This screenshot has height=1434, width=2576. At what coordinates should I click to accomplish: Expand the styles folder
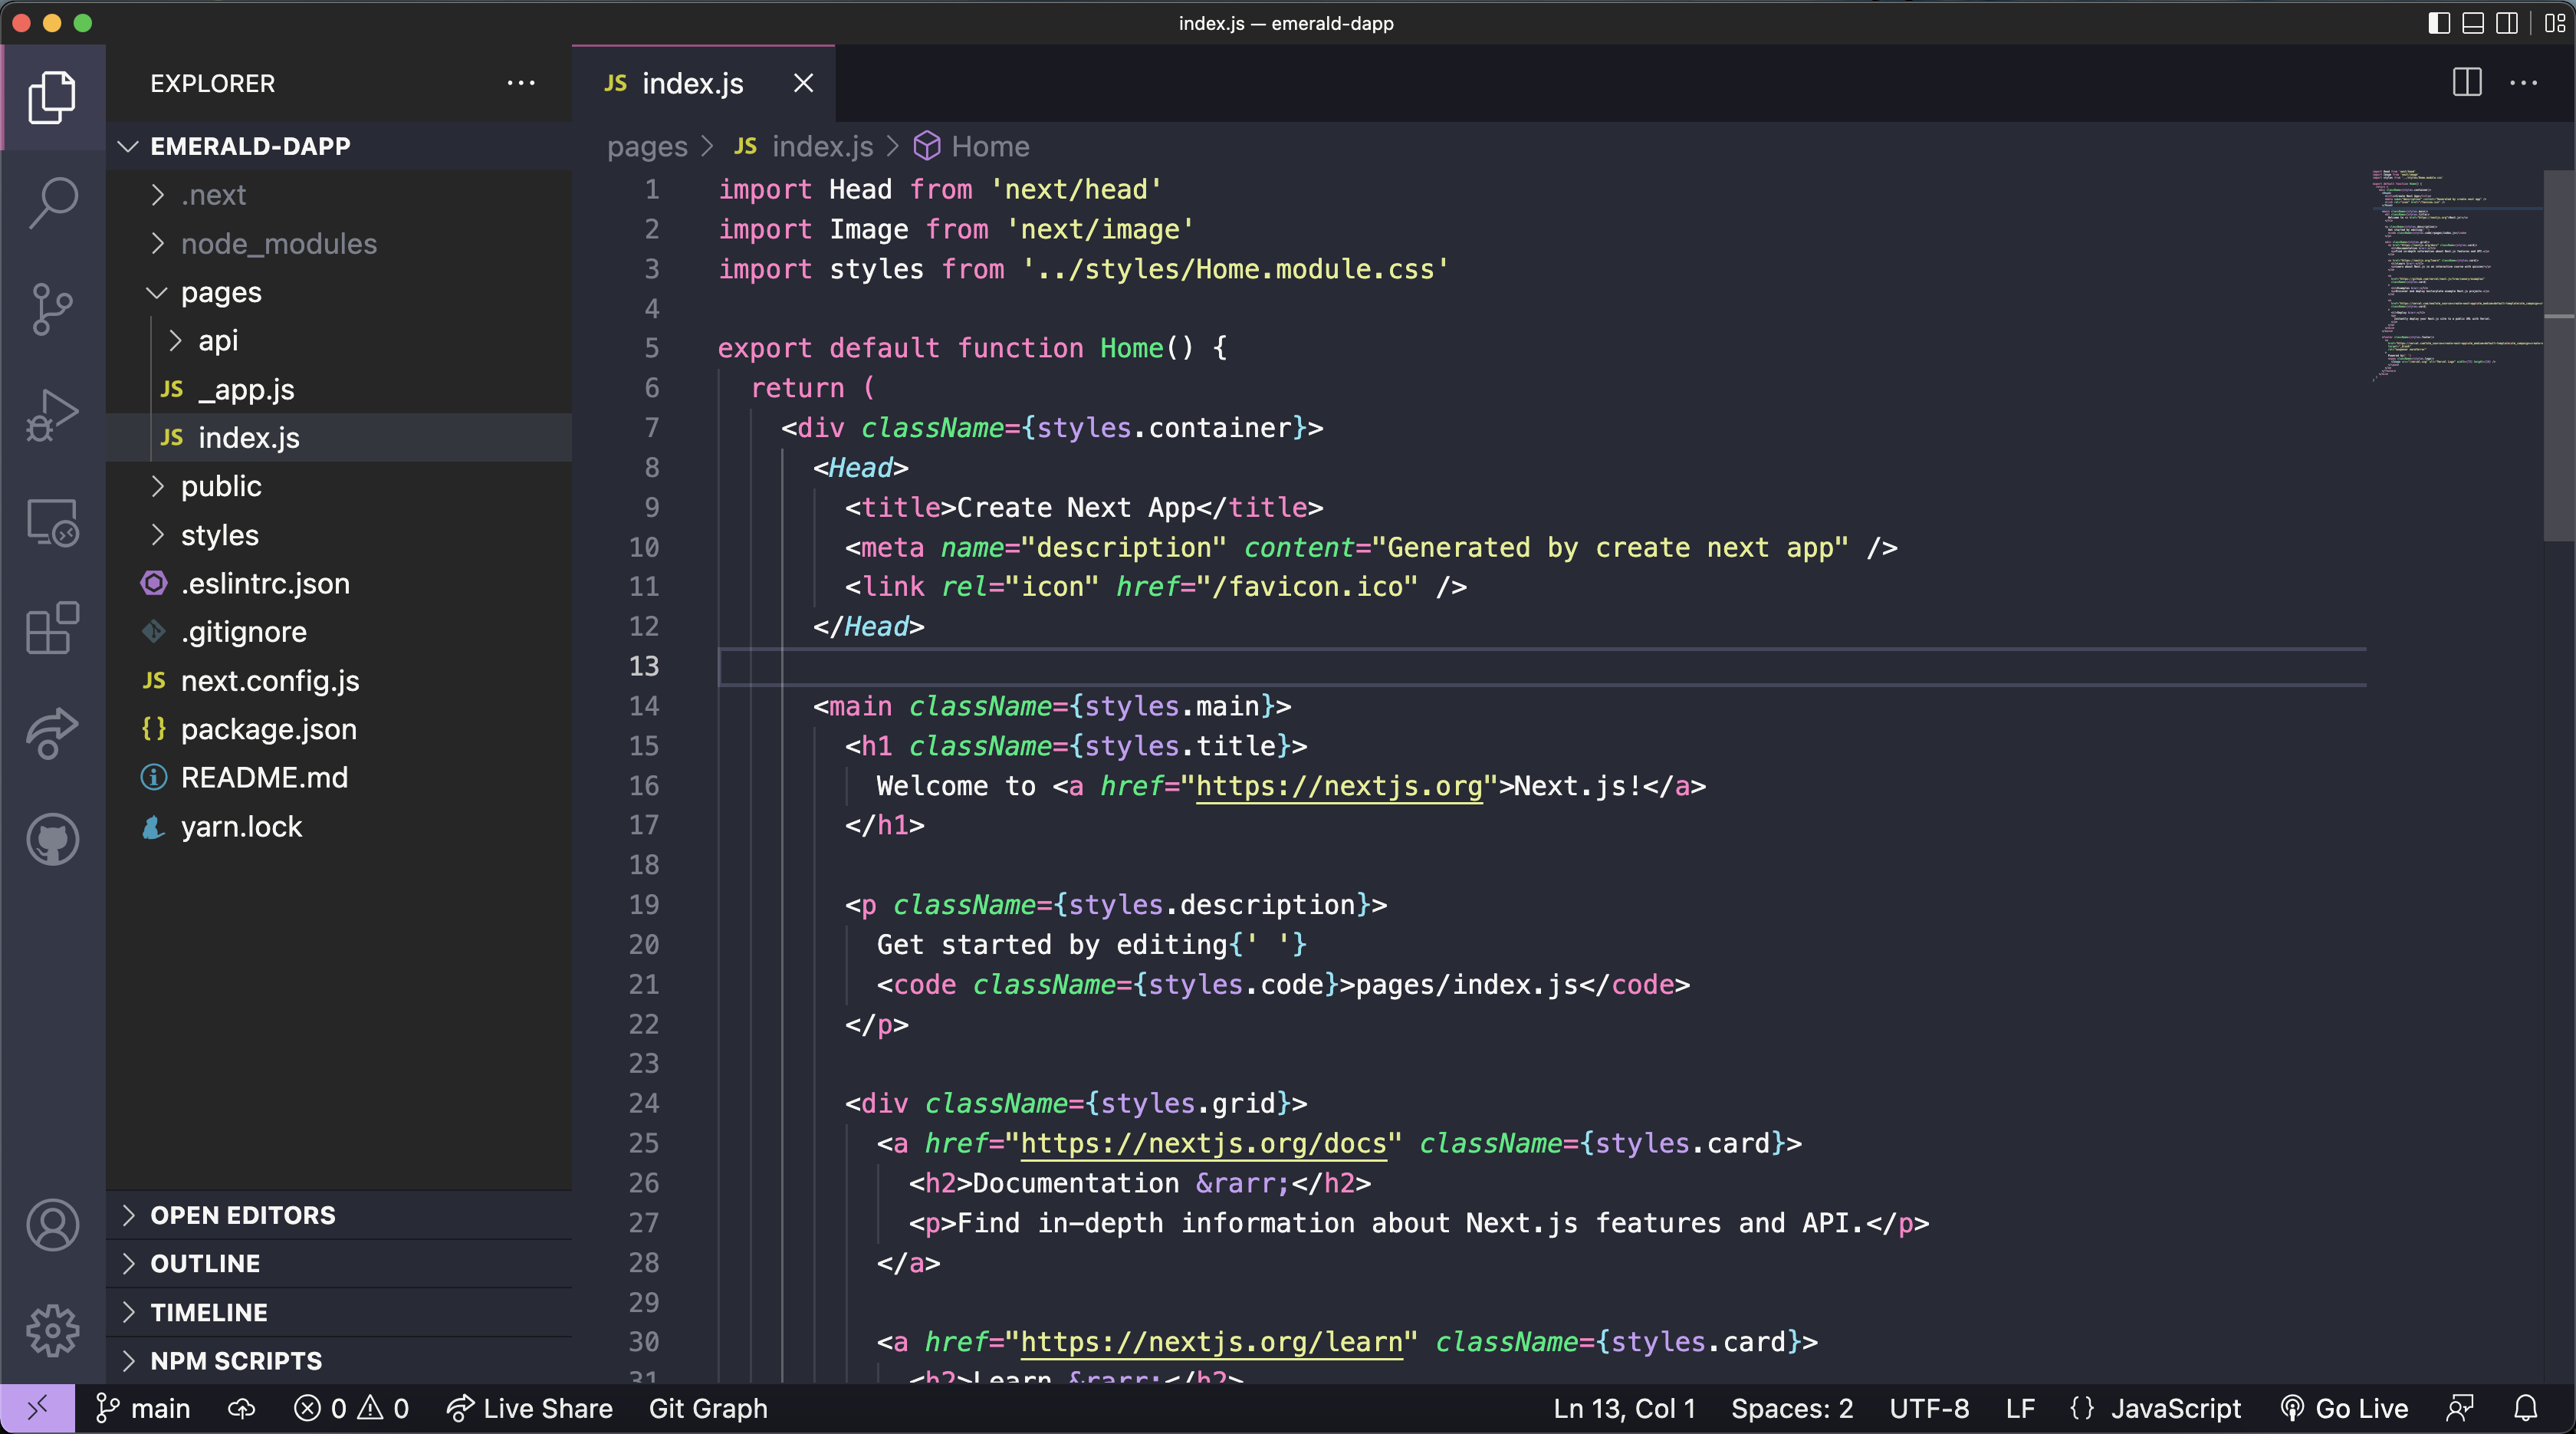click(x=338, y=535)
